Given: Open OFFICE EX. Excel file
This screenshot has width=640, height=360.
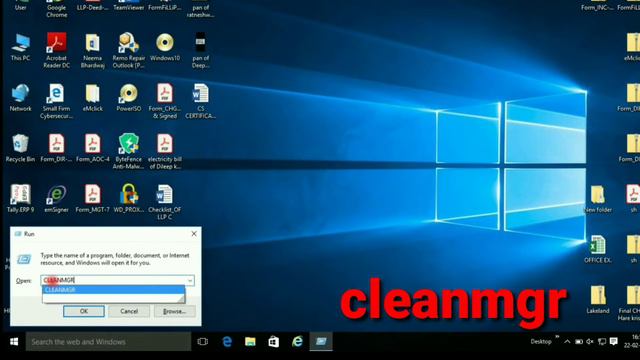Looking at the screenshot, I should 598,249.
